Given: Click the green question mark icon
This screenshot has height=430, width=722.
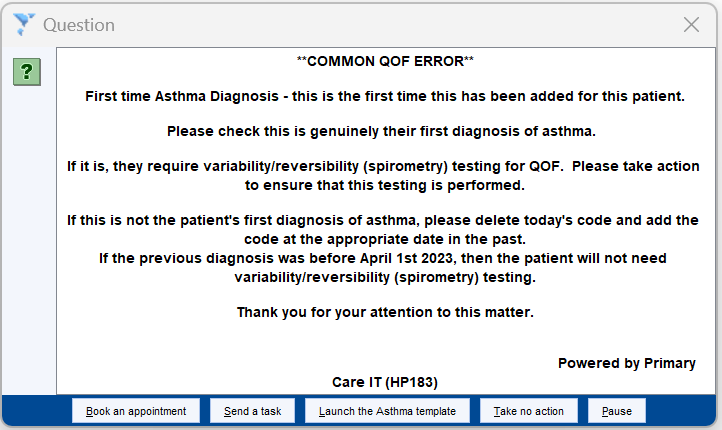Looking at the screenshot, I should 27,72.
